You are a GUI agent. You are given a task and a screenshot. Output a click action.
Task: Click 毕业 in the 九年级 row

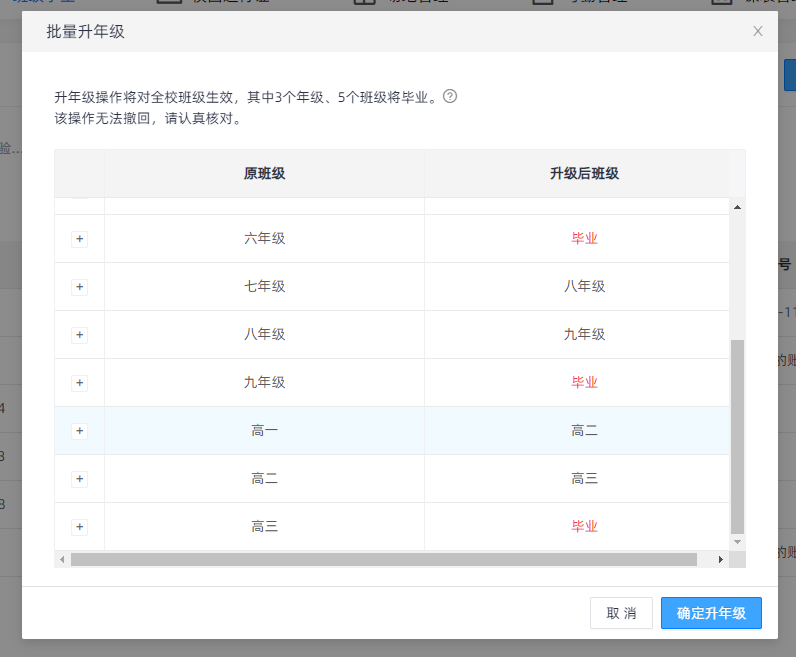coord(584,382)
